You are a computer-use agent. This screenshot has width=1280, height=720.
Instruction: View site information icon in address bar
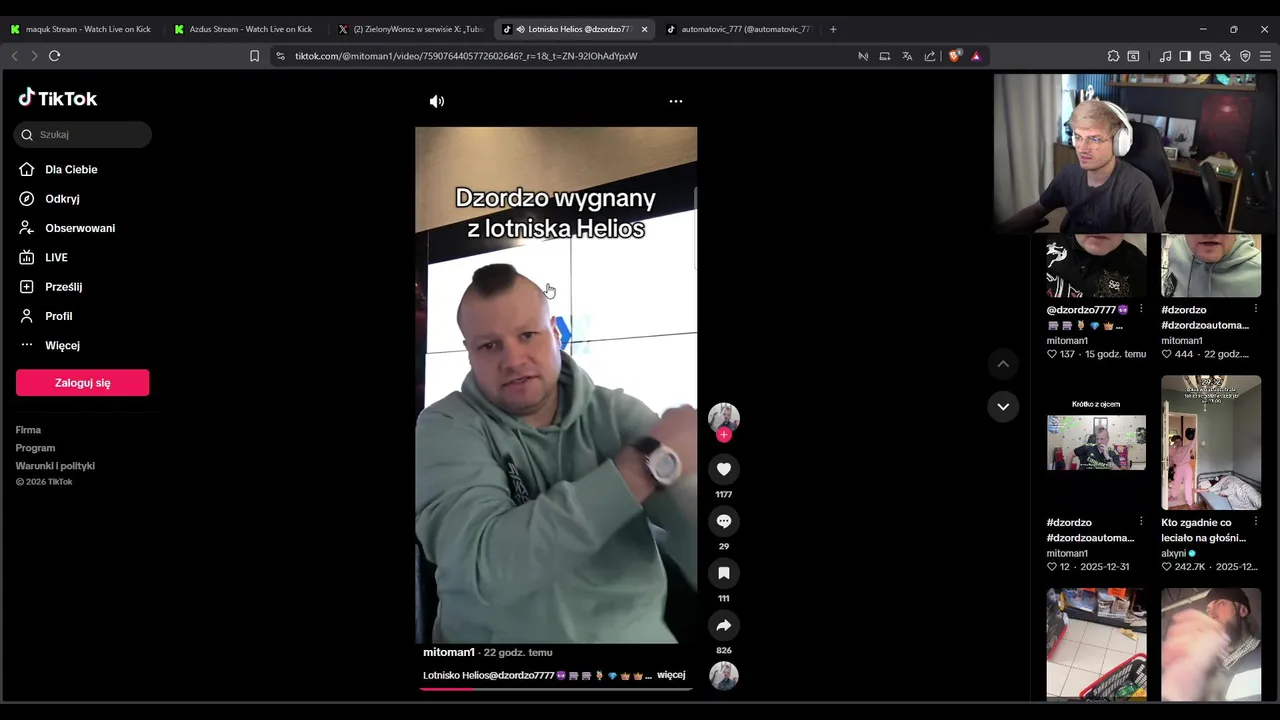tap(280, 56)
